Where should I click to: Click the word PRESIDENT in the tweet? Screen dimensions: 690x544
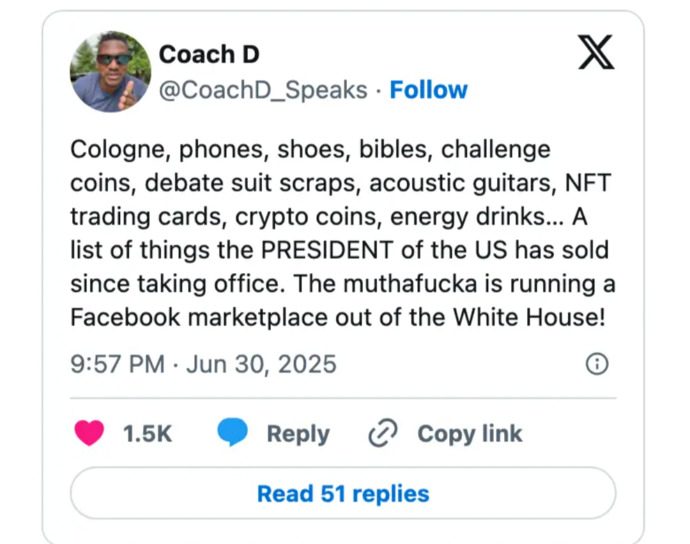(x=327, y=250)
